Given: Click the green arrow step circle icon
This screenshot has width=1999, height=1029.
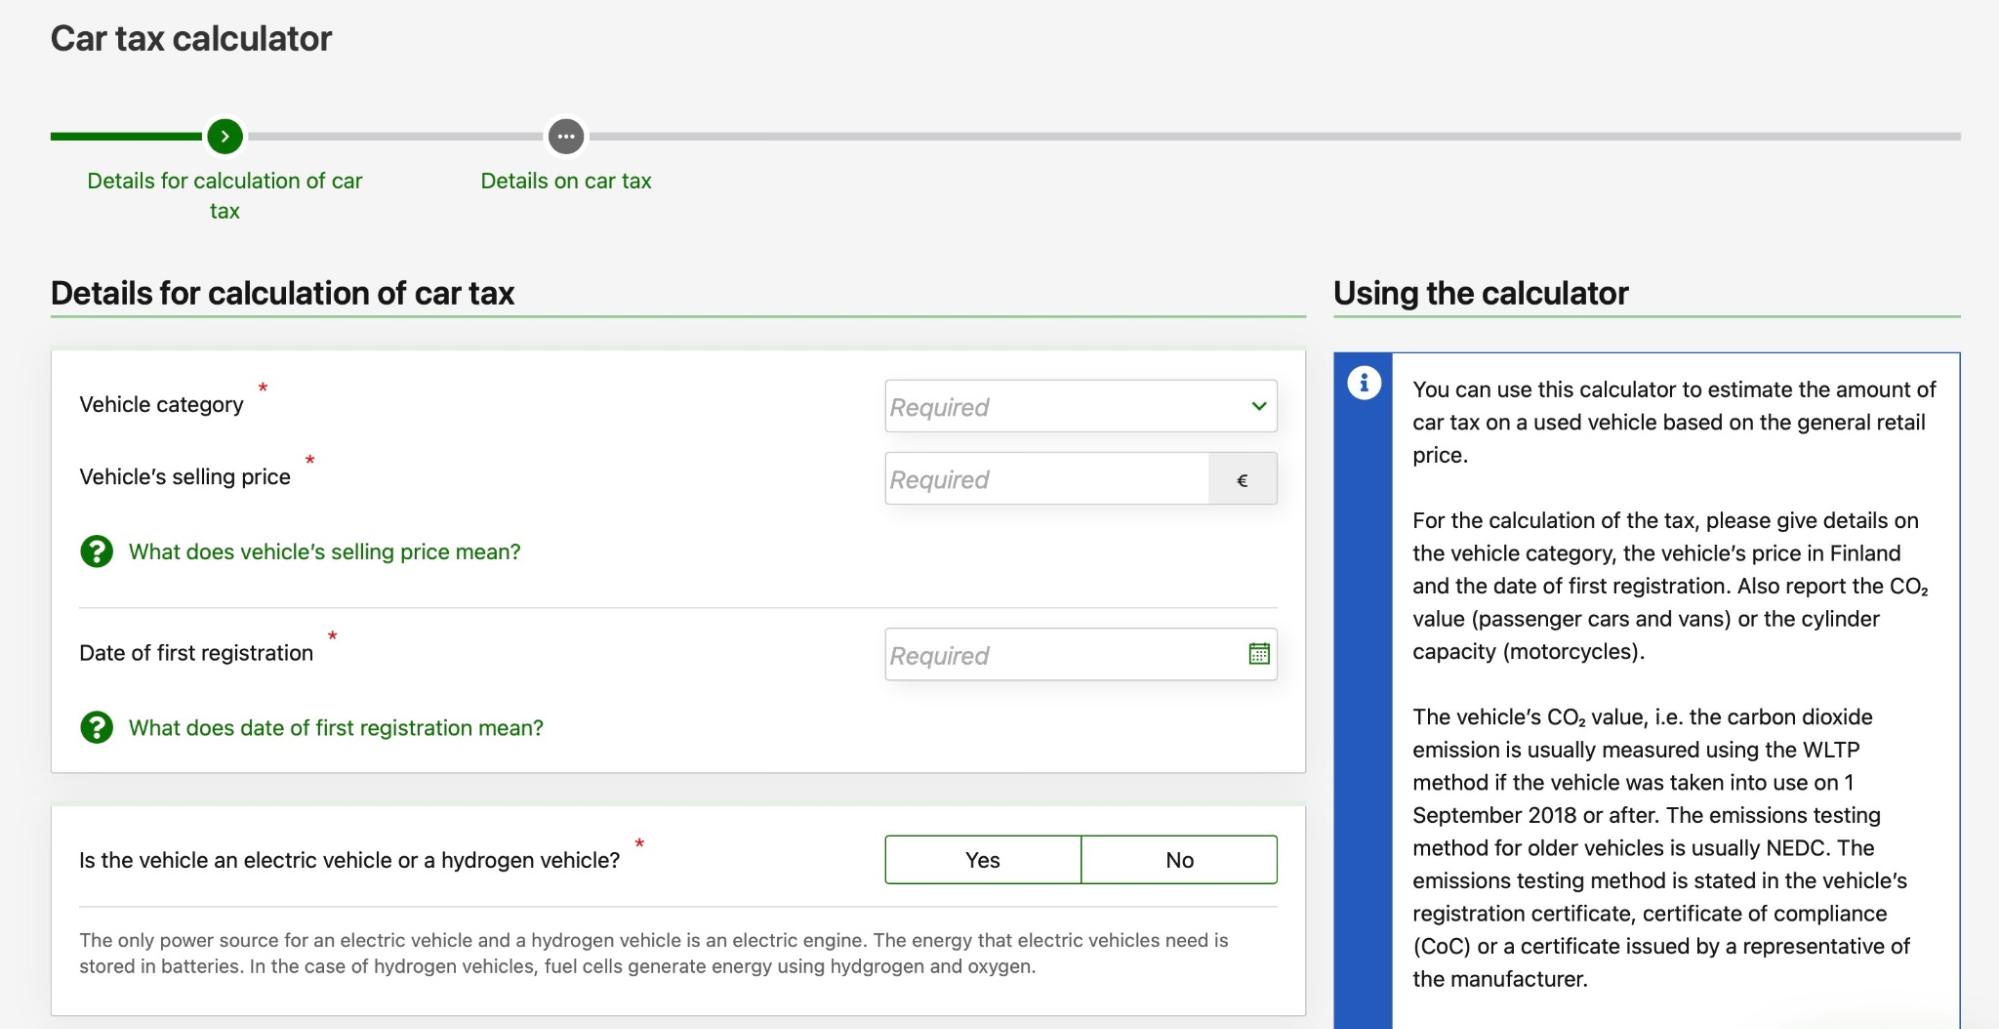Looking at the screenshot, I should tap(225, 137).
